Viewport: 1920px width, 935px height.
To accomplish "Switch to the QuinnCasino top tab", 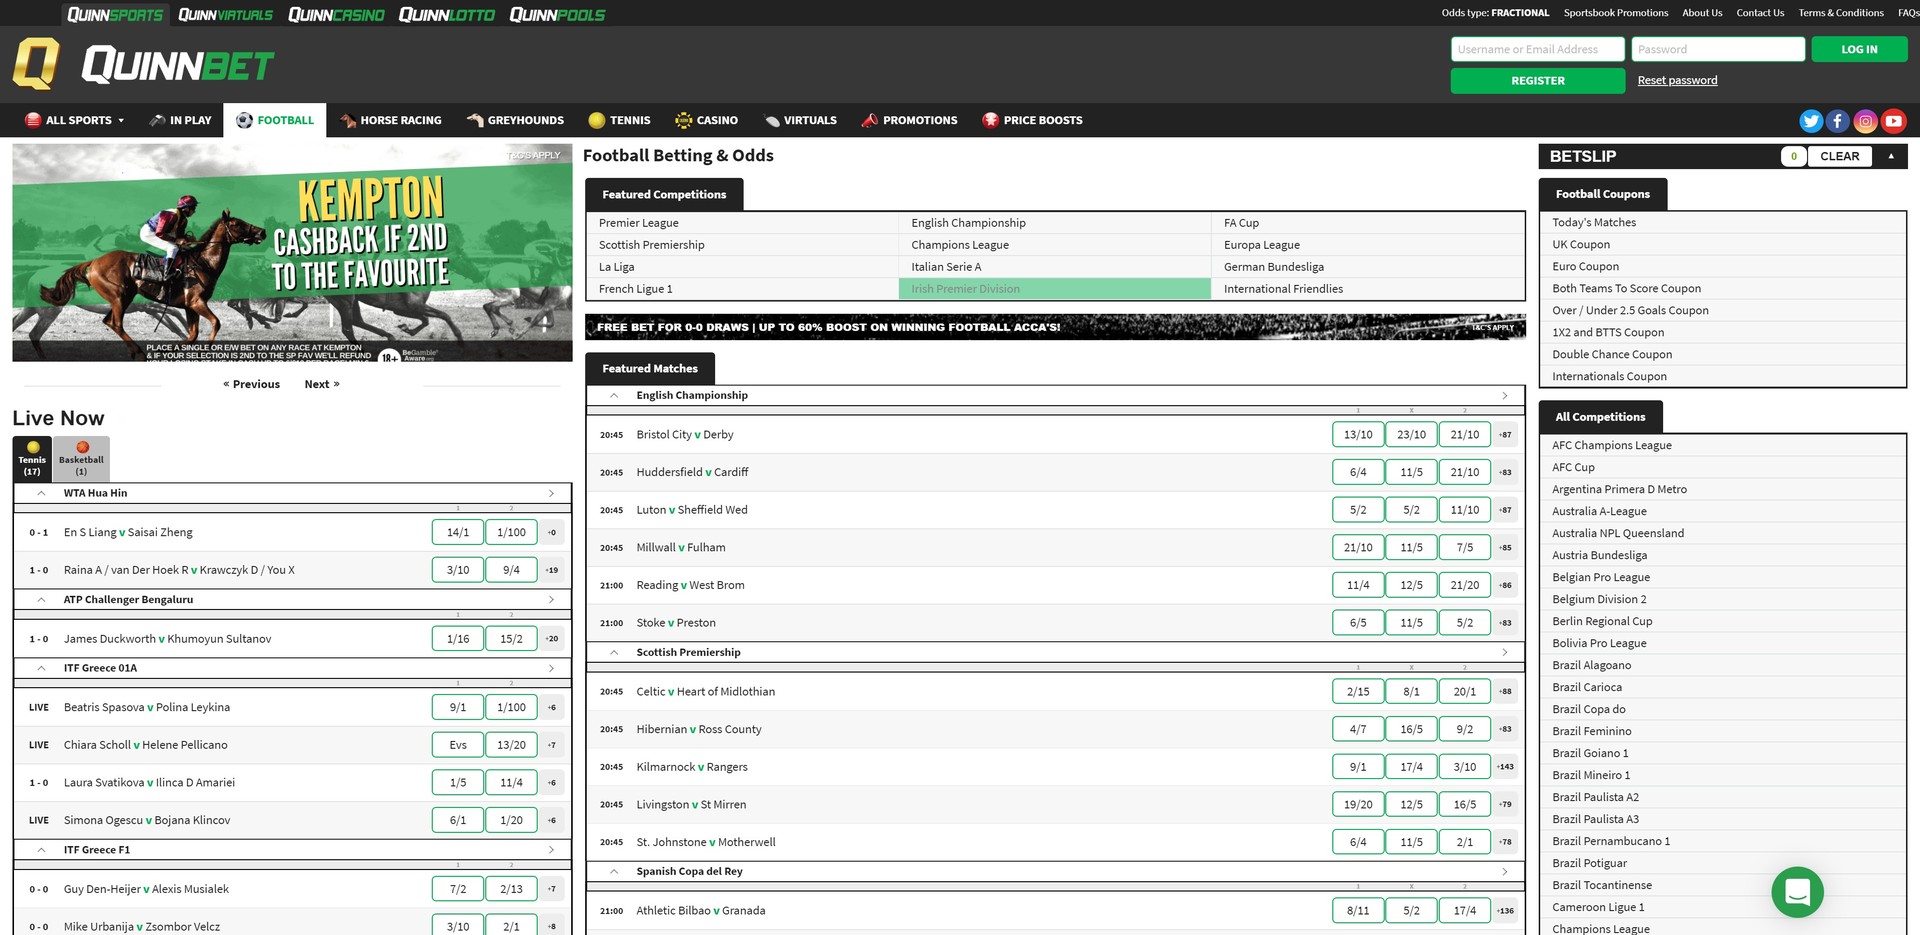I will (336, 14).
